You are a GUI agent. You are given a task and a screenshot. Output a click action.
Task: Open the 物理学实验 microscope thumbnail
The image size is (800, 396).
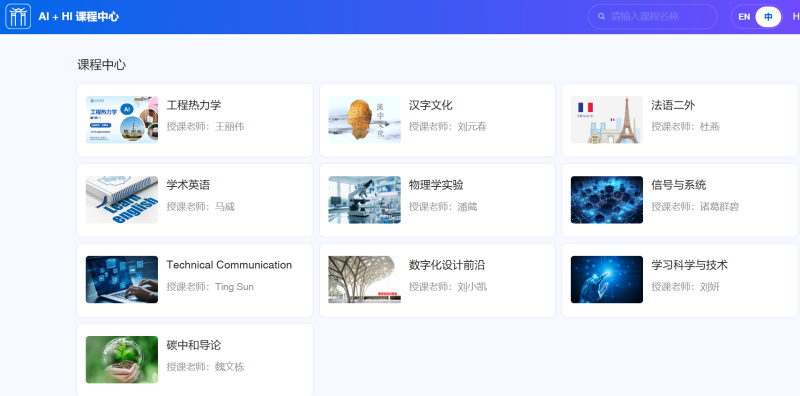tap(364, 200)
